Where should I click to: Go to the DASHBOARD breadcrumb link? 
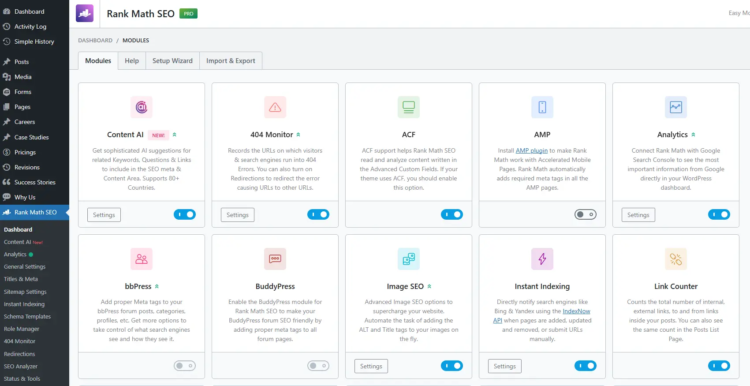pos(95,41)
